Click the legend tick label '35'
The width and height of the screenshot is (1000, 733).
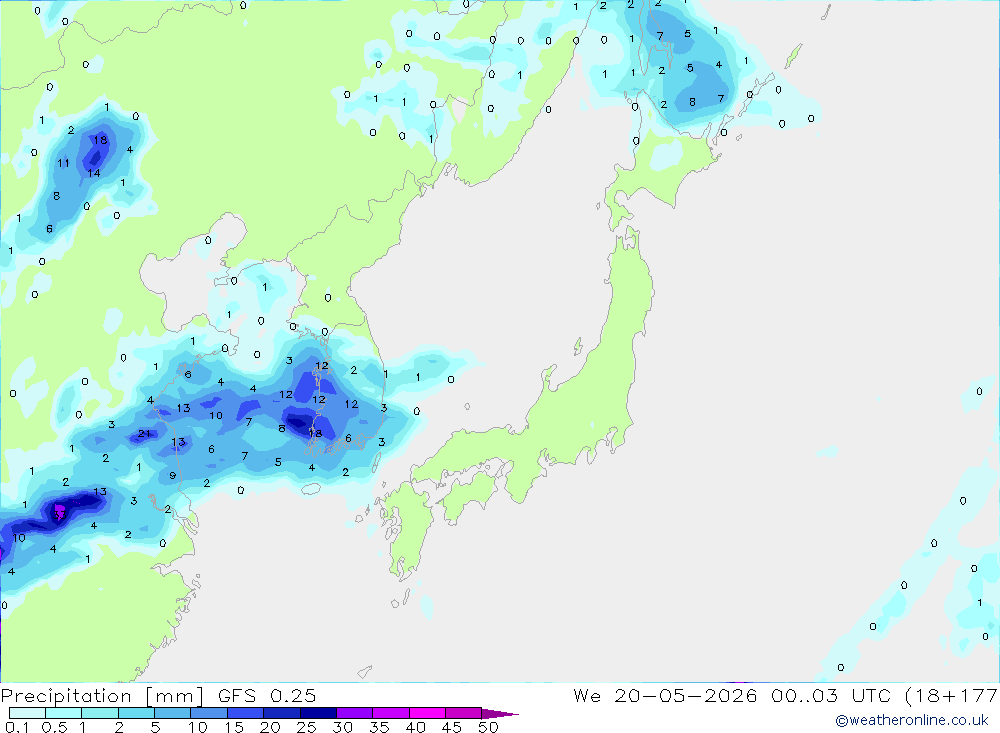point(379,727)
